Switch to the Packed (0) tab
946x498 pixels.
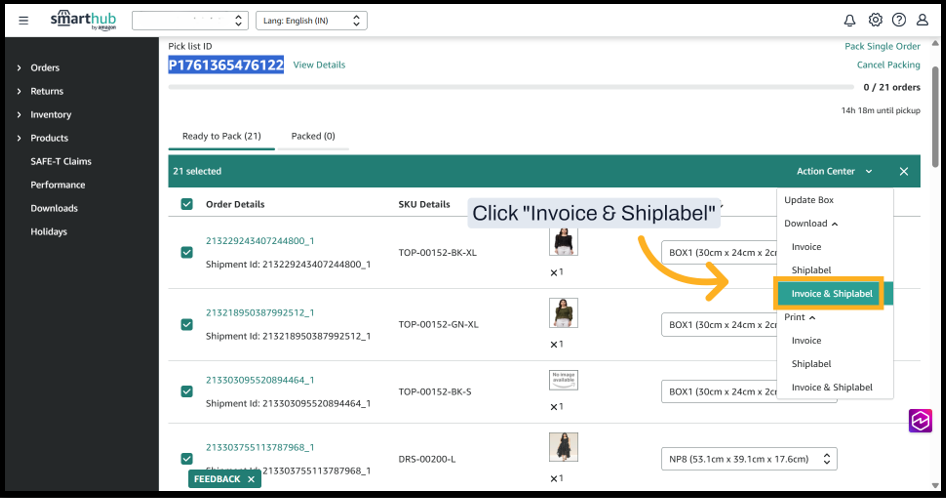[313, 136]
